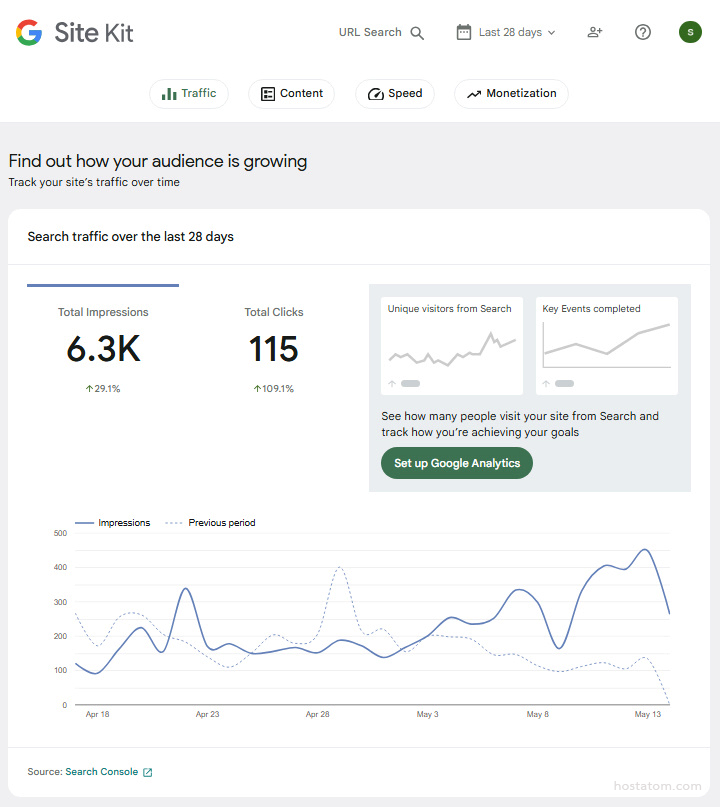Image resolution: width=720 pixels, height=807 pixels.
Task: Click the Key Events completed card
Action: coord(607,346)
